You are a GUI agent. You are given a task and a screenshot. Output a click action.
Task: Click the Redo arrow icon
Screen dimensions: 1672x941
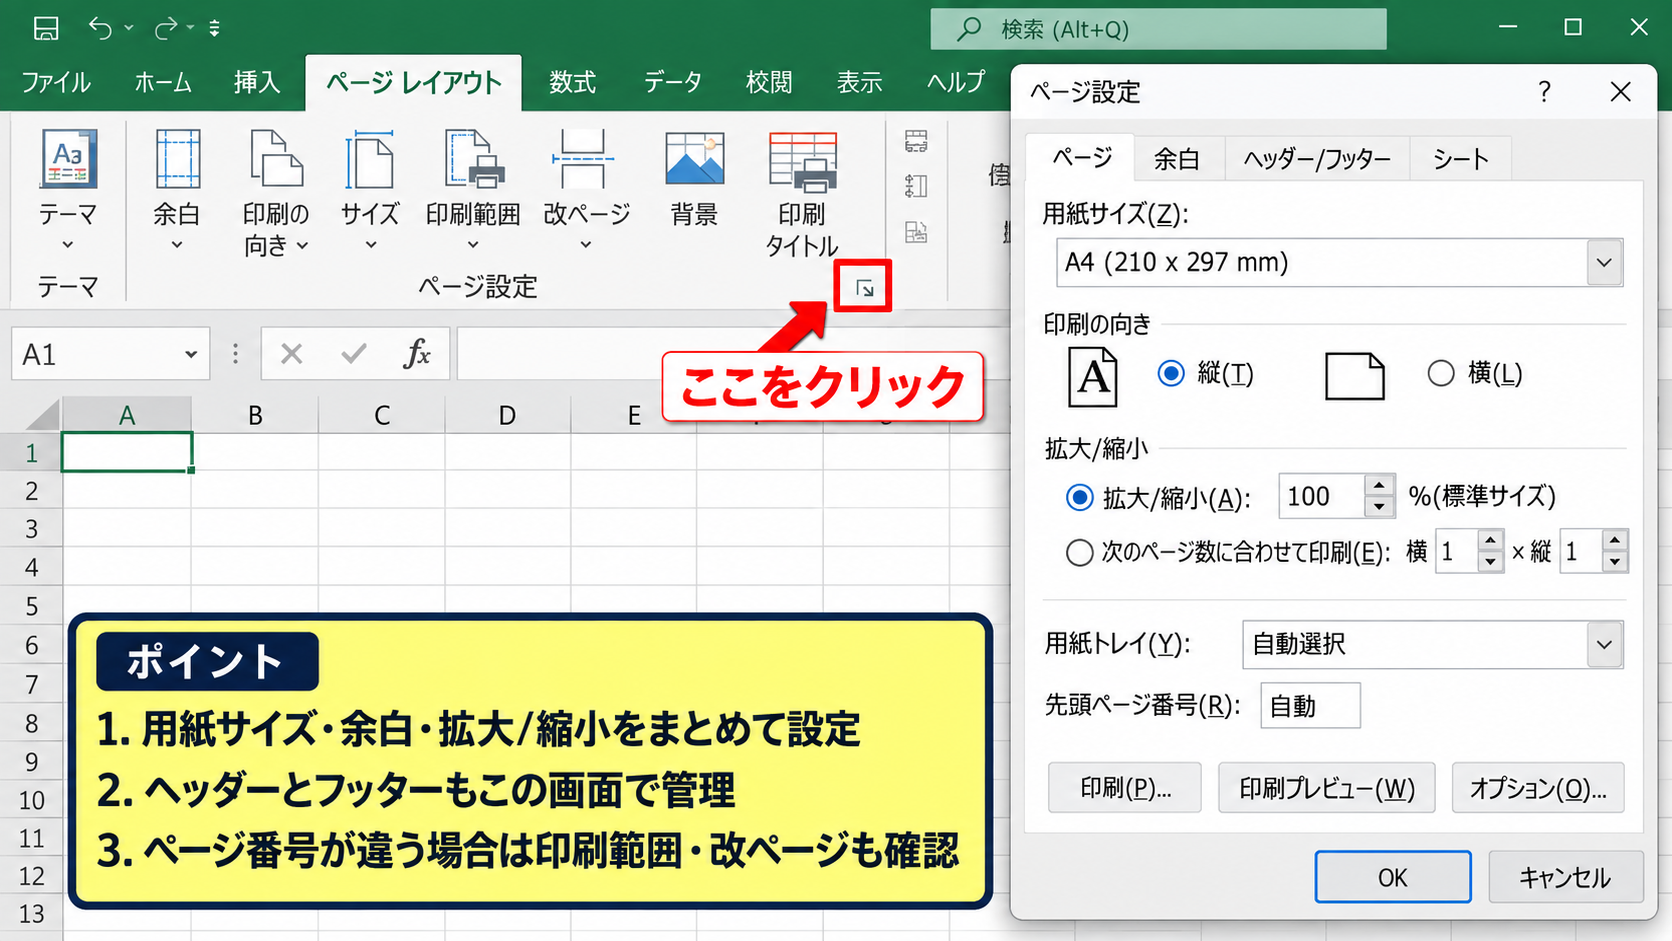click(x=166, y=28)
